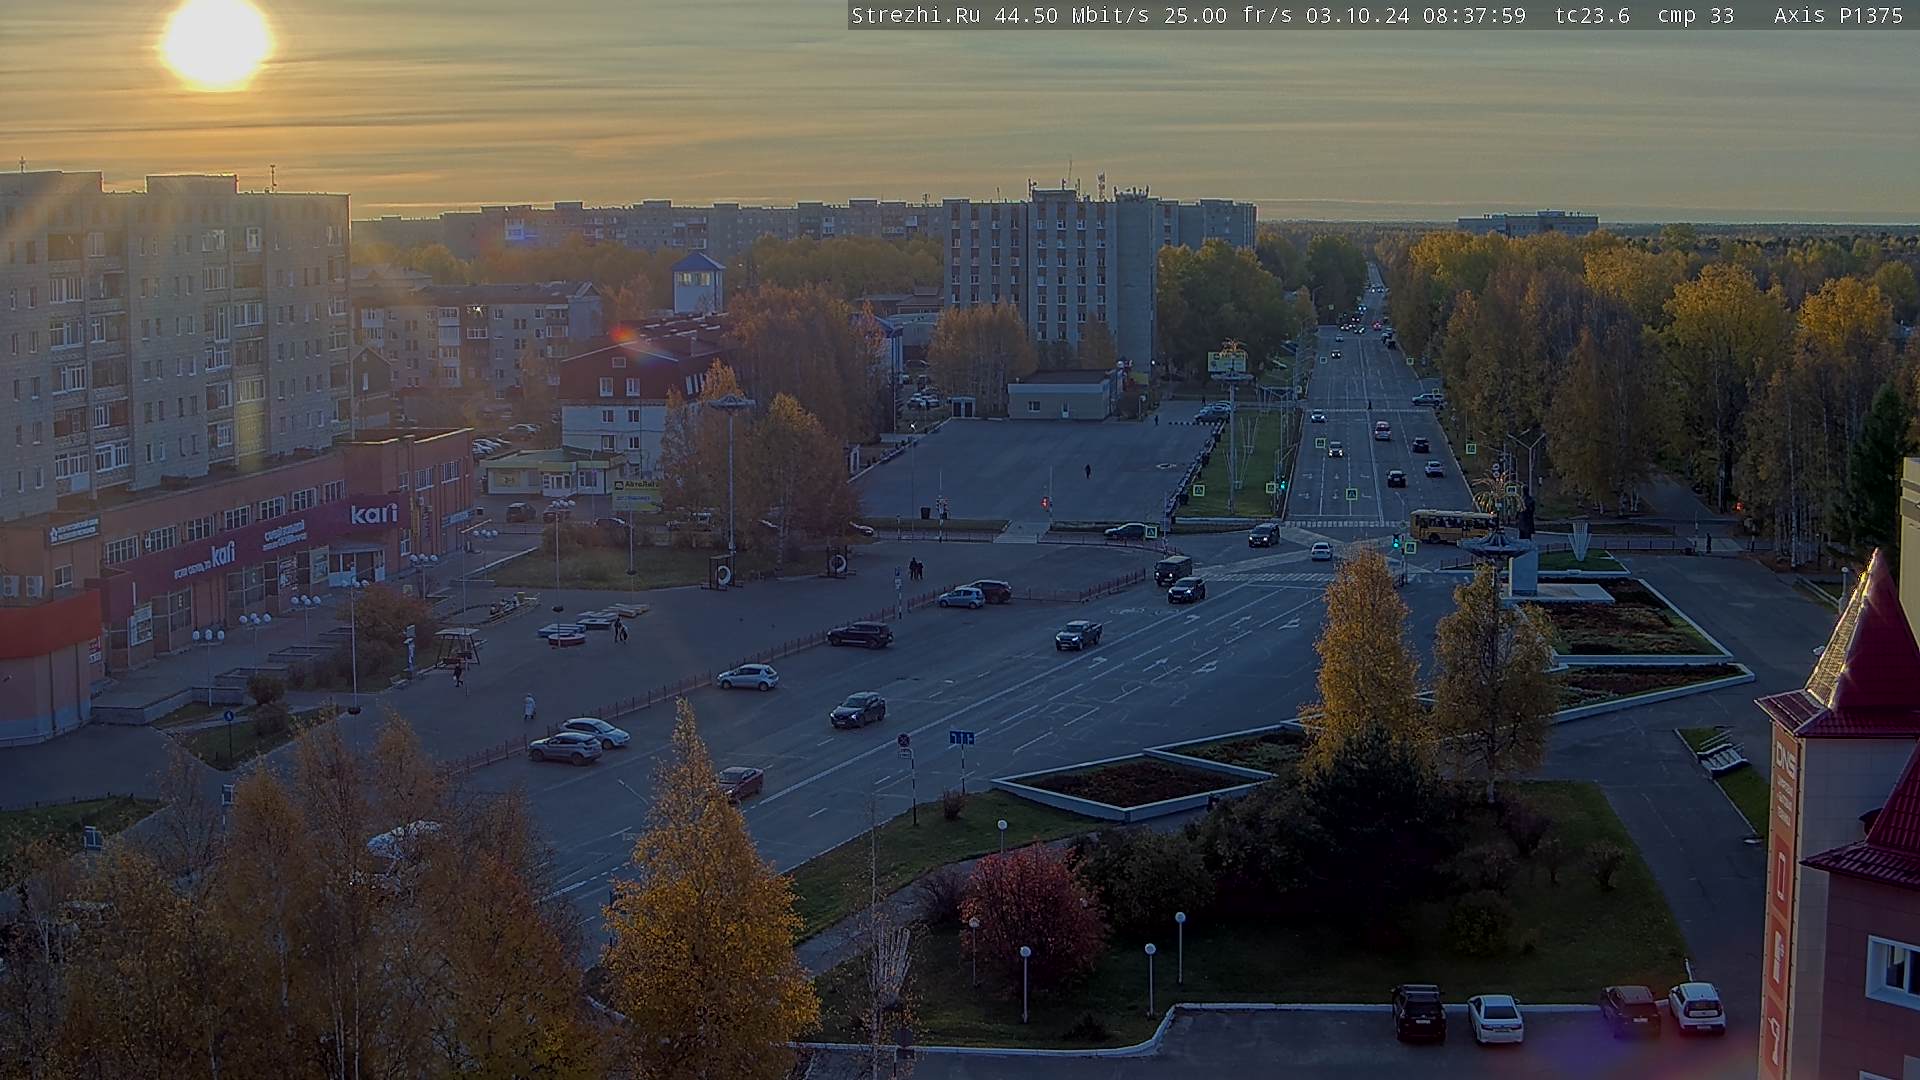The image size is (1920, 1080).
Task: Select the Axis P1375 camera model text
Action: 1838,15
